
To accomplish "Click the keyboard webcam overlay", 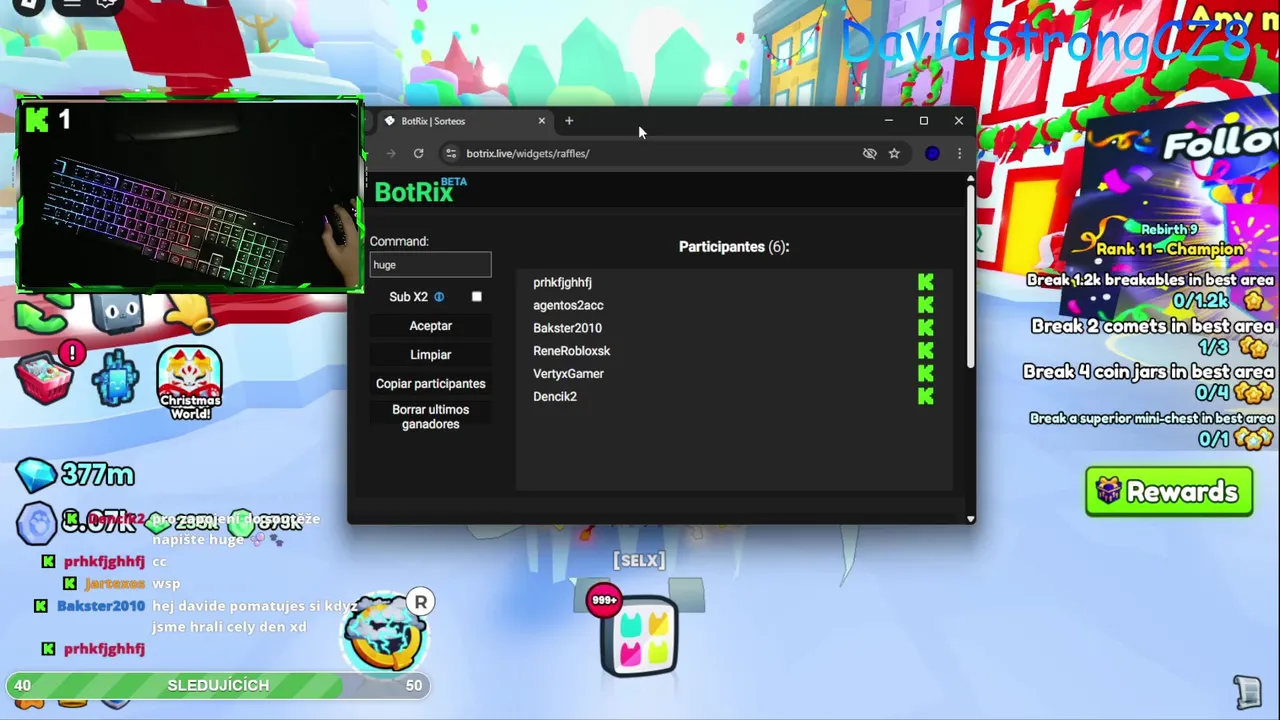I will pos(189,196).
